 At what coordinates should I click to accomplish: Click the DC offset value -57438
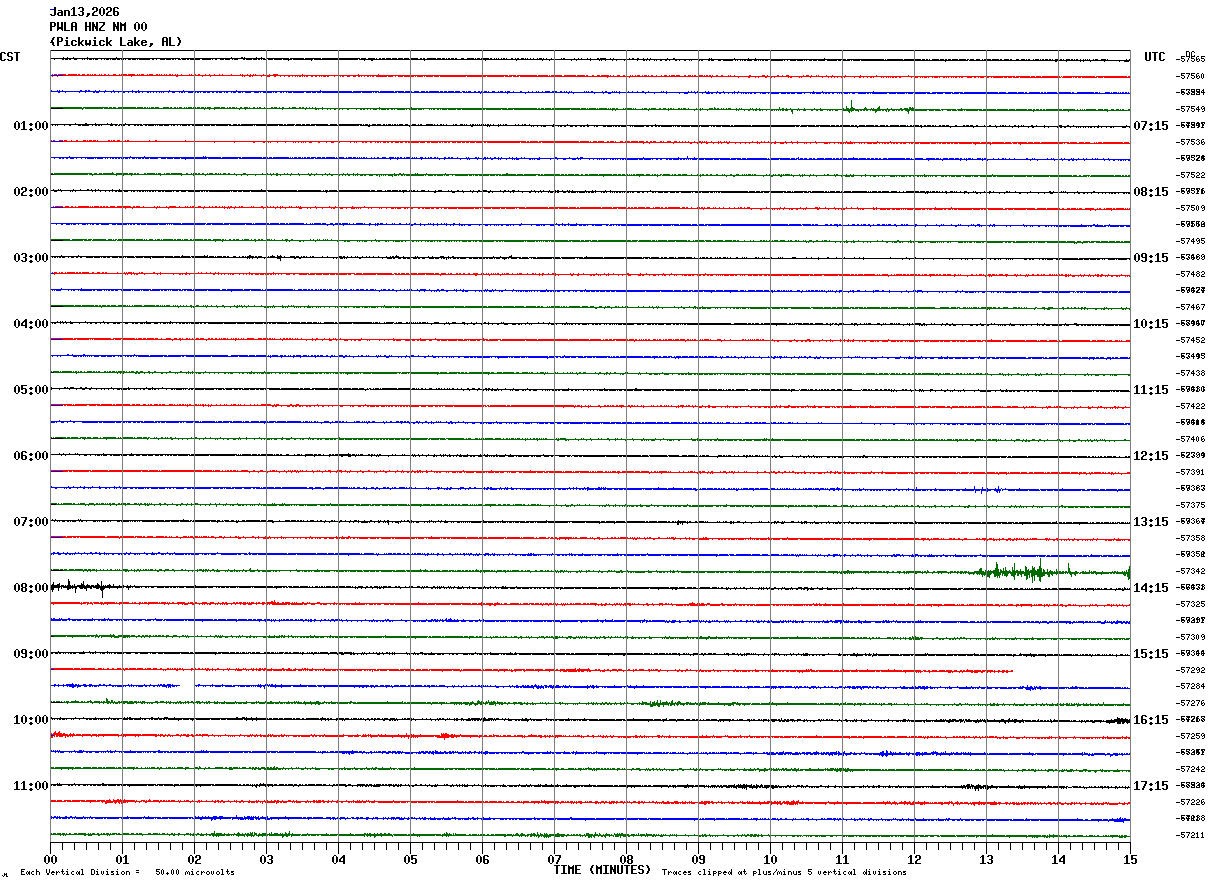tap(1191, 373)
